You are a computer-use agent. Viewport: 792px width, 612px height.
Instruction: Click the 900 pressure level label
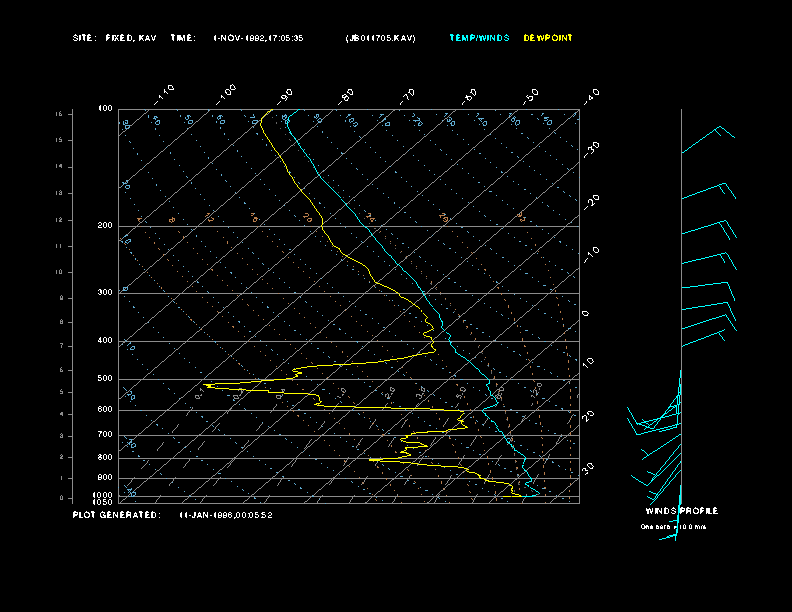(x=105, y=477)
